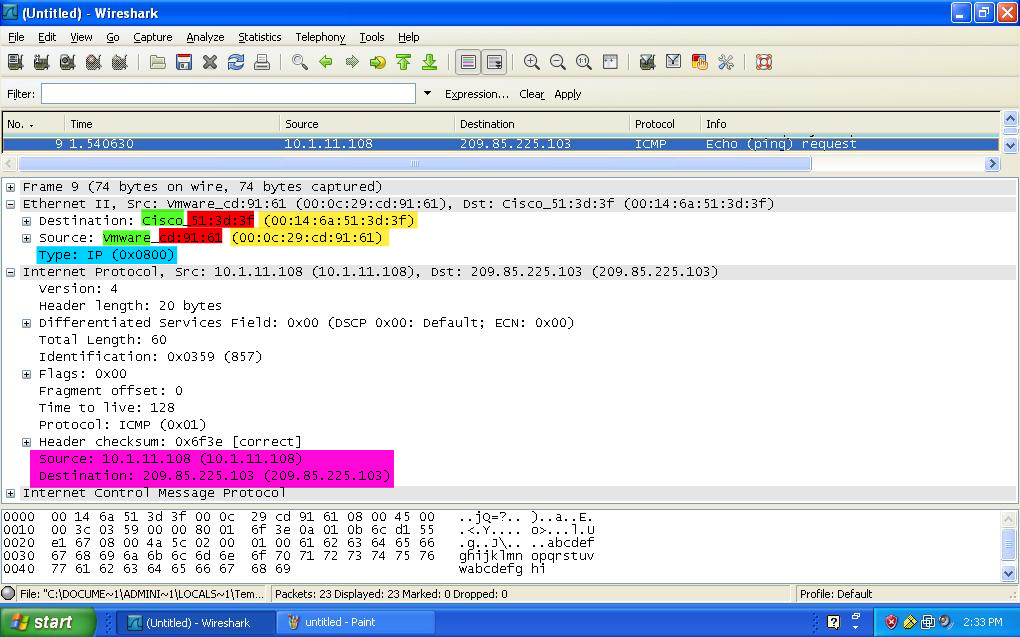Click the packet list horizontal scrollbar
Screen dimensions: 1020x637
[x=414, y=163]
